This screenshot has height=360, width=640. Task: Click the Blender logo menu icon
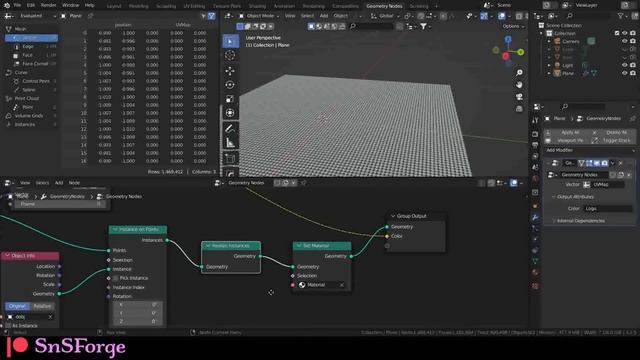click(x=7, y=5)
